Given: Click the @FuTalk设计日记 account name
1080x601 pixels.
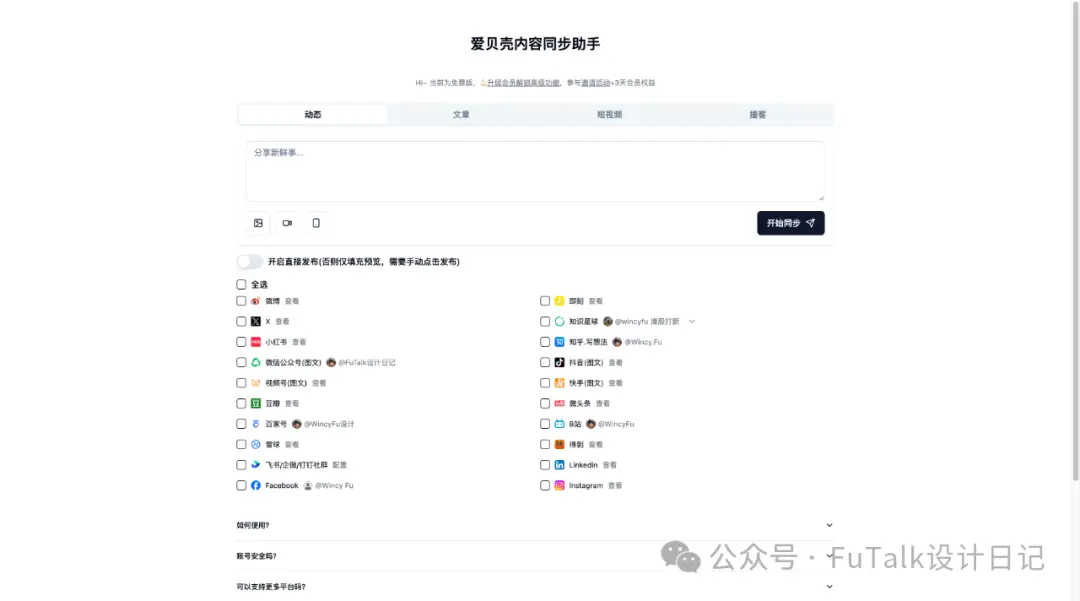Looking at the screenshot, I should [x=366, y=362].
